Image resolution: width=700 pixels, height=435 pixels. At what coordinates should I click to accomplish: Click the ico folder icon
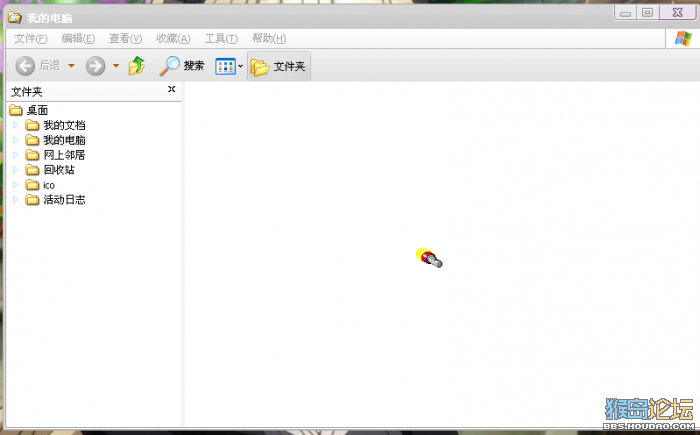(x=32, y=185)
